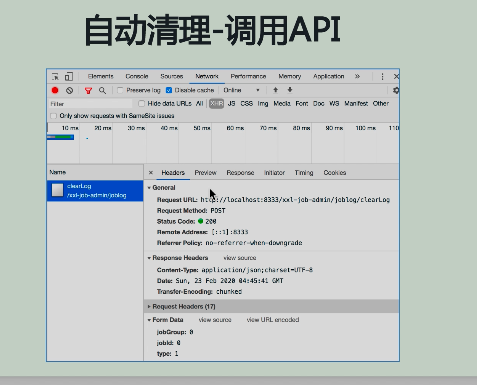This screenshot has width=477, height=385.
Task: Open the Preview detail tab
Action: (206, 173)
